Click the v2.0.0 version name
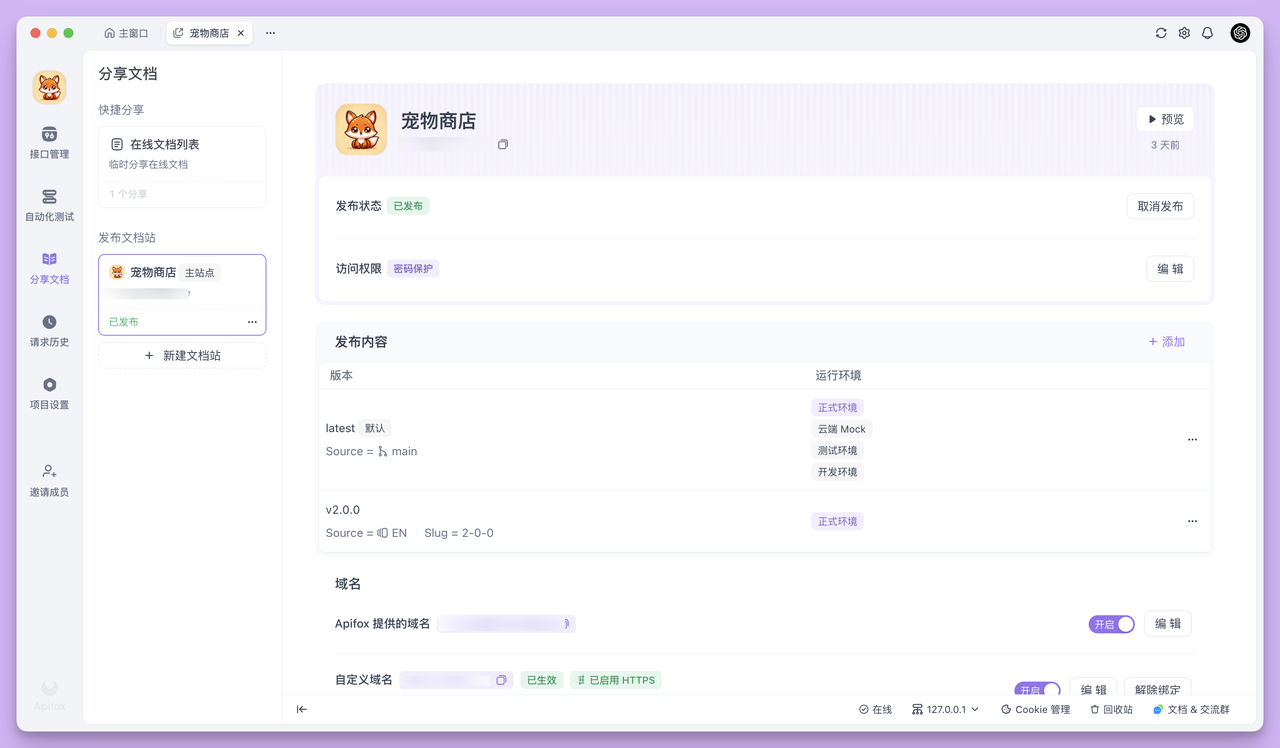1280x748 pixels. [x=343, y=509]
